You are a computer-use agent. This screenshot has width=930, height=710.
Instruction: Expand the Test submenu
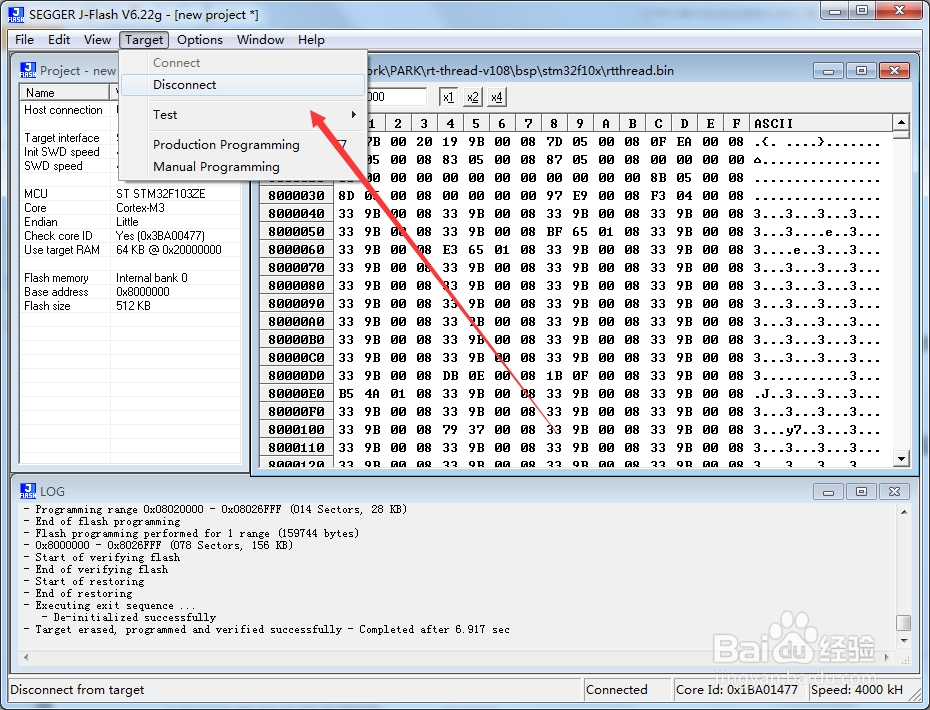click(243, 114)
